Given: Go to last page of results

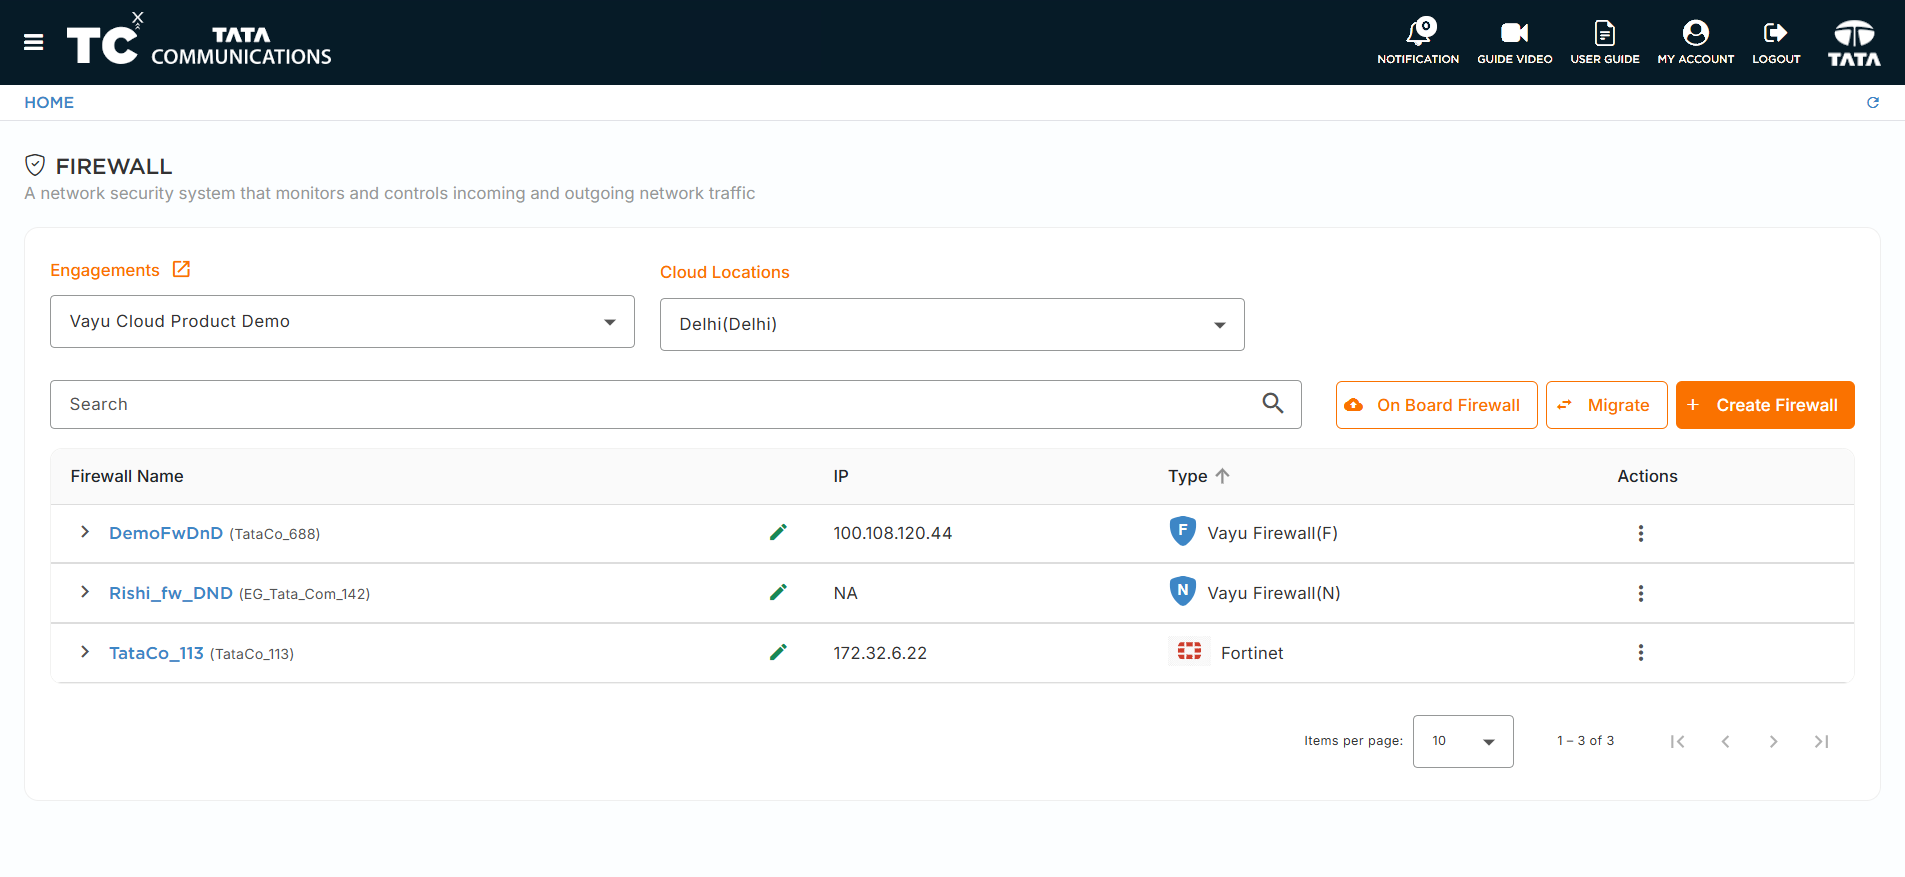Looking at the screenshot, I should pyautogui.click(x=1822, y=741).
